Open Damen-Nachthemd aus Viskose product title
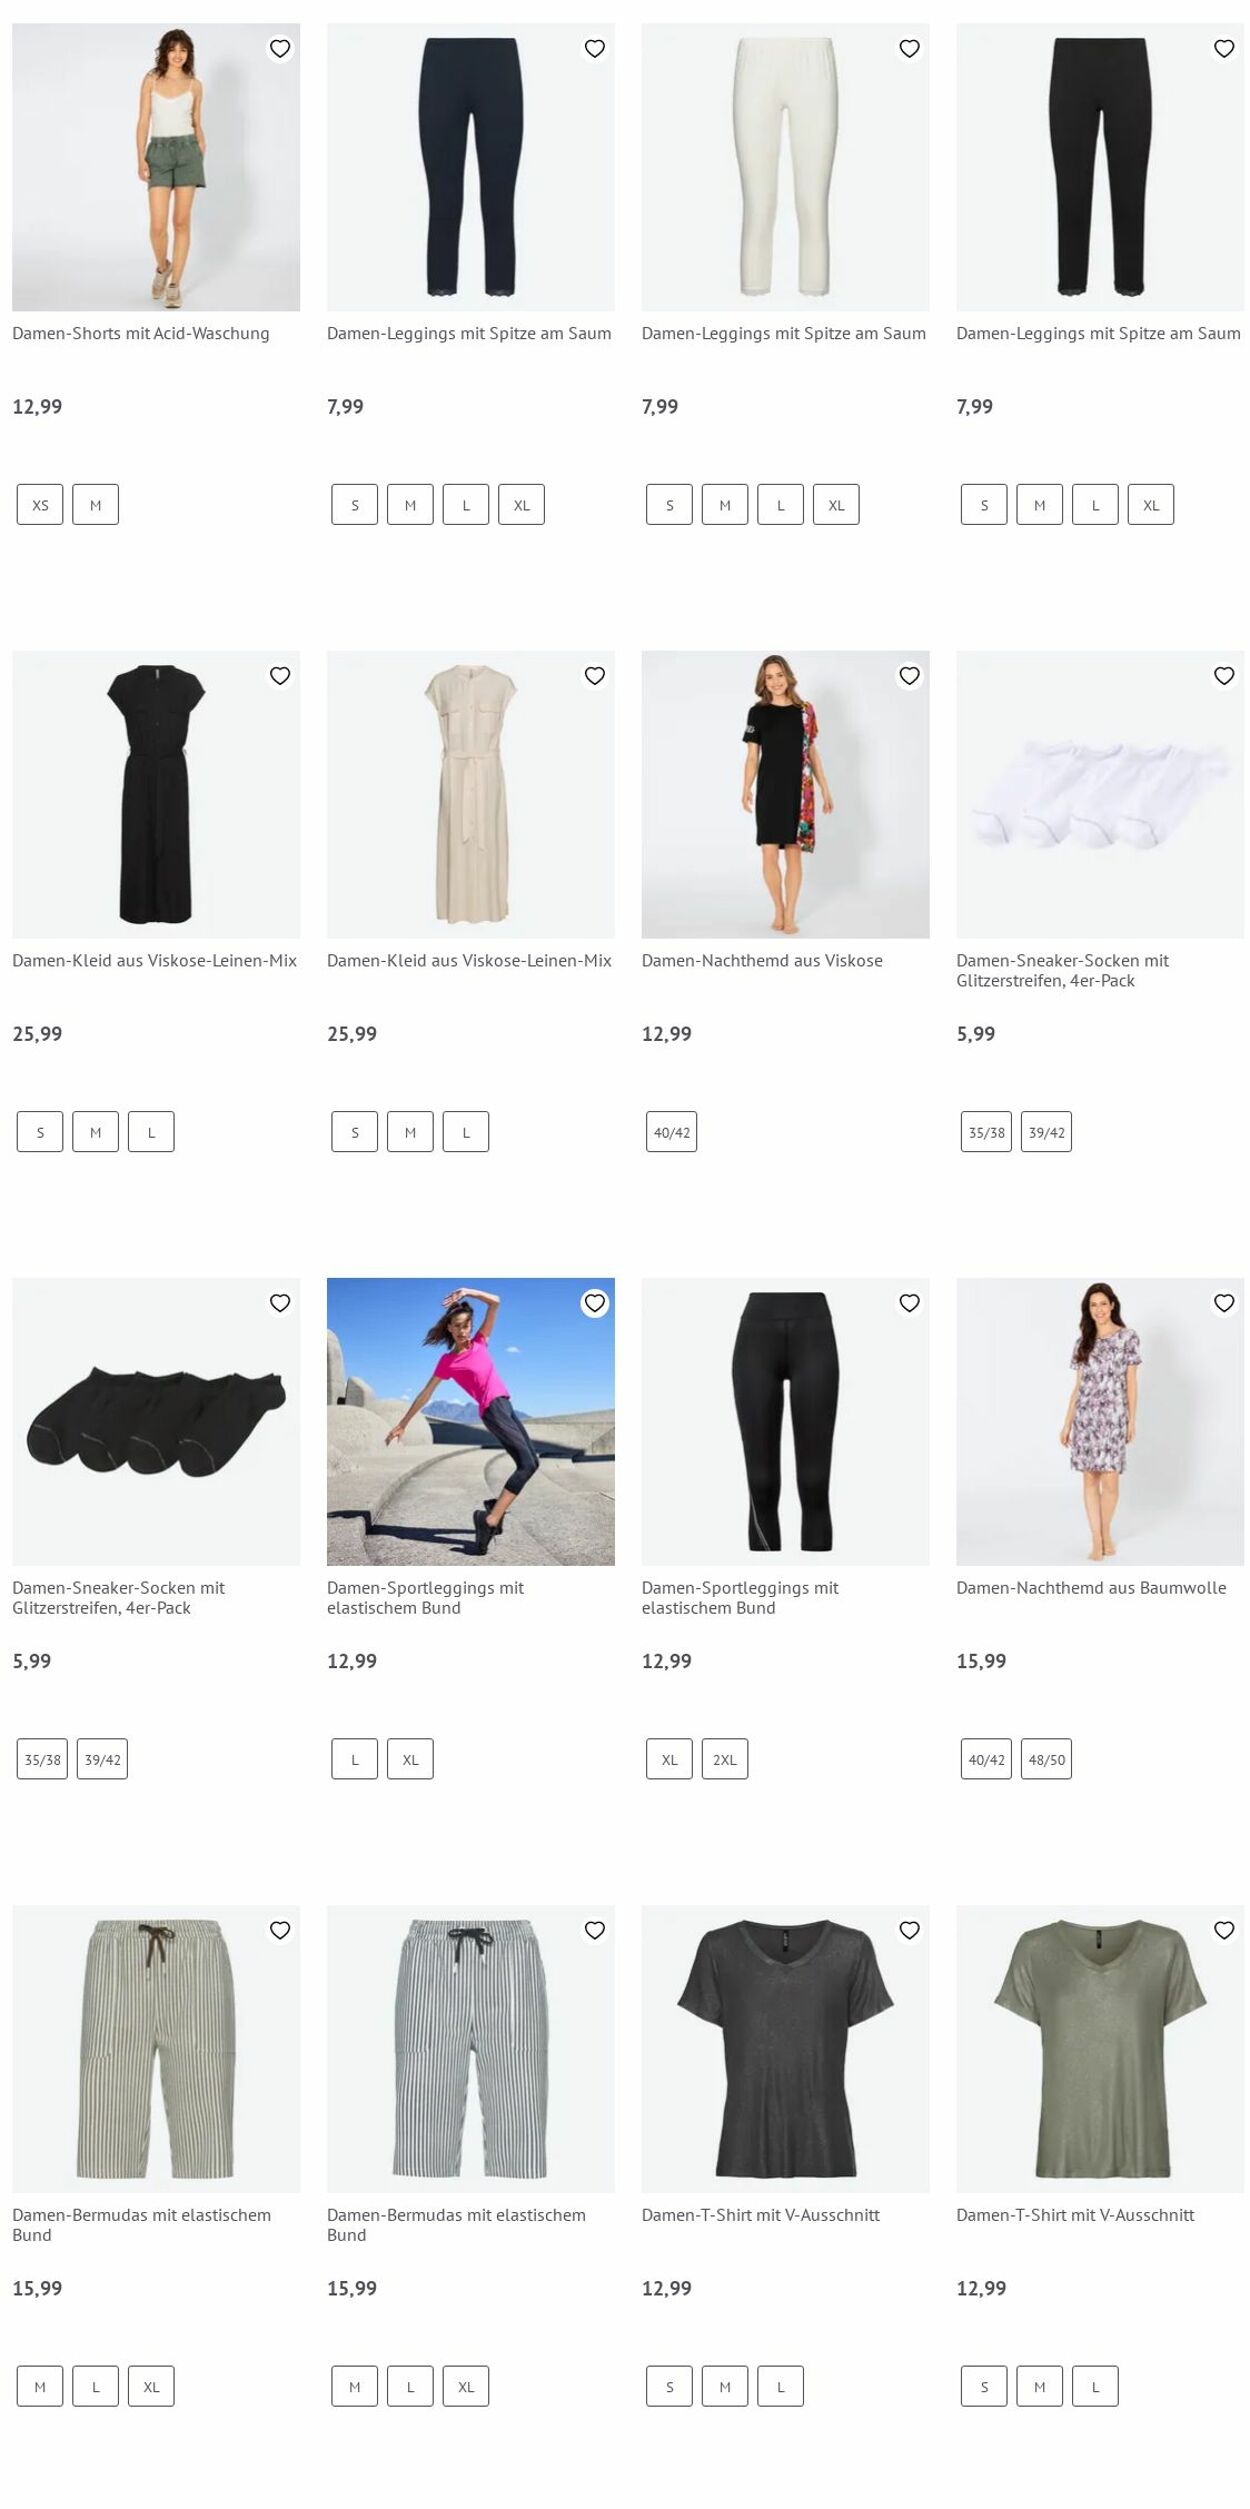1250x2509 pixels. pyautogui.click(x=762, y=960)
